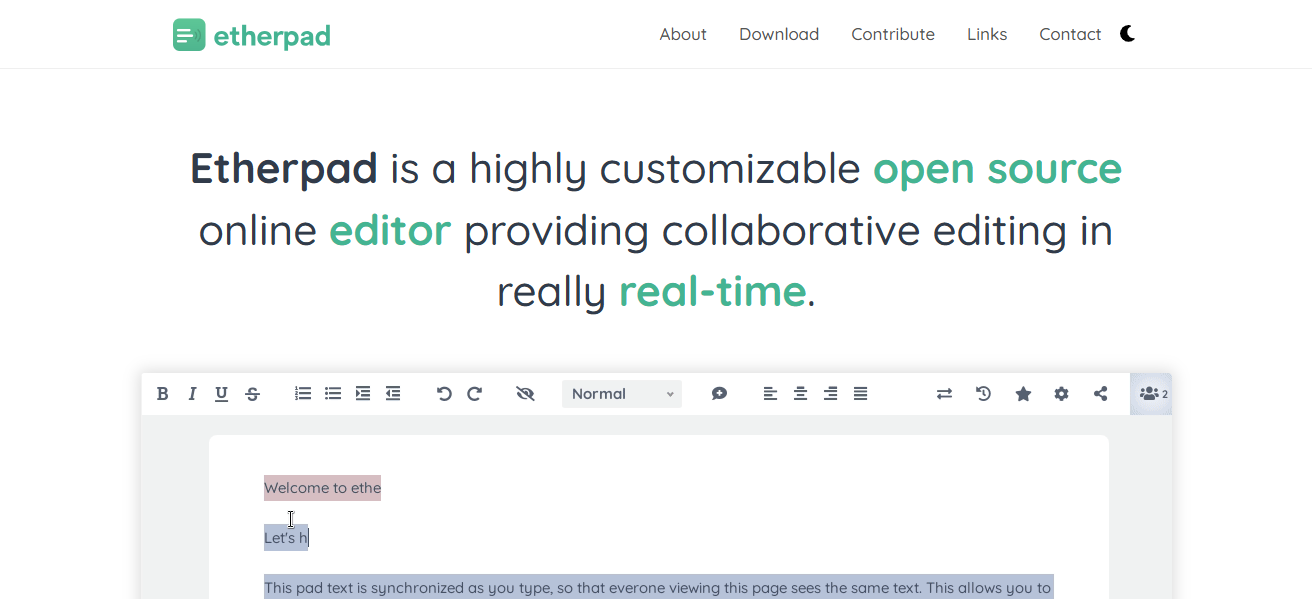Click the 'This pad text is synchronized' paragraph
The image size is (1312, 599).
coord(659,587)
